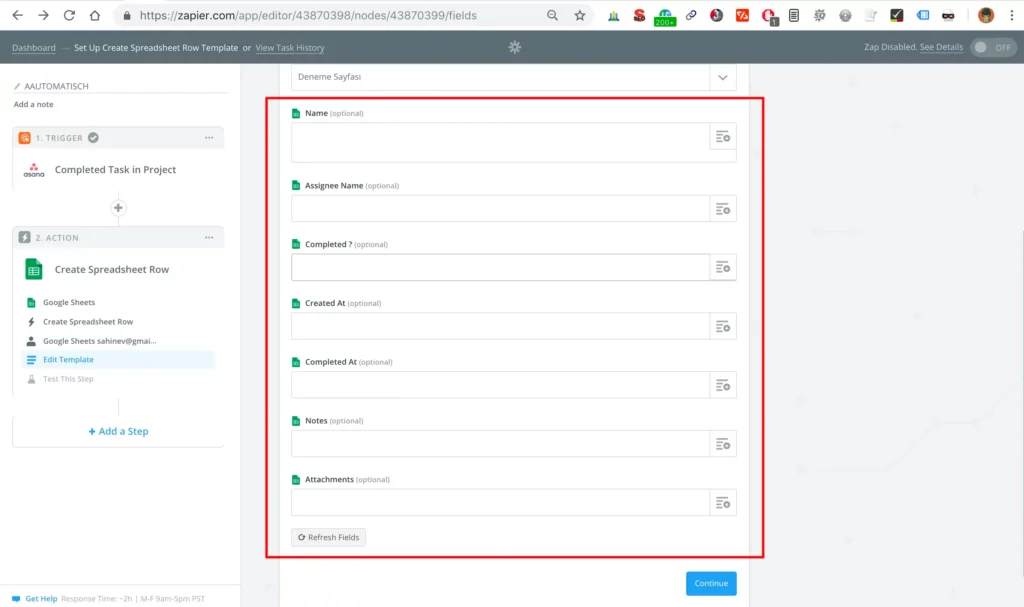
Task: Open the browser home page icon
Action: tap(95, 15)
